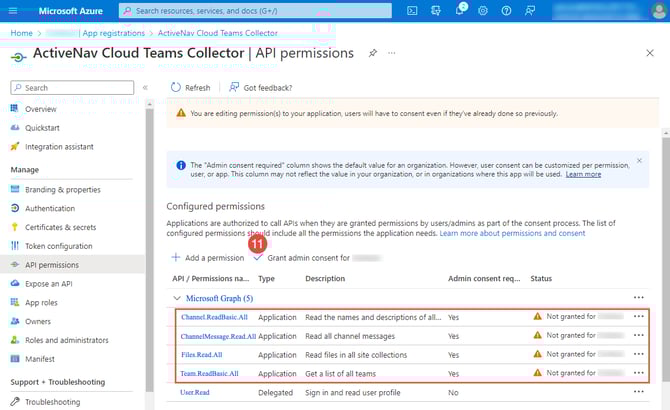Collapse the left menu with double chevron
Screen dimensions: 670x410
coord(145,88)
